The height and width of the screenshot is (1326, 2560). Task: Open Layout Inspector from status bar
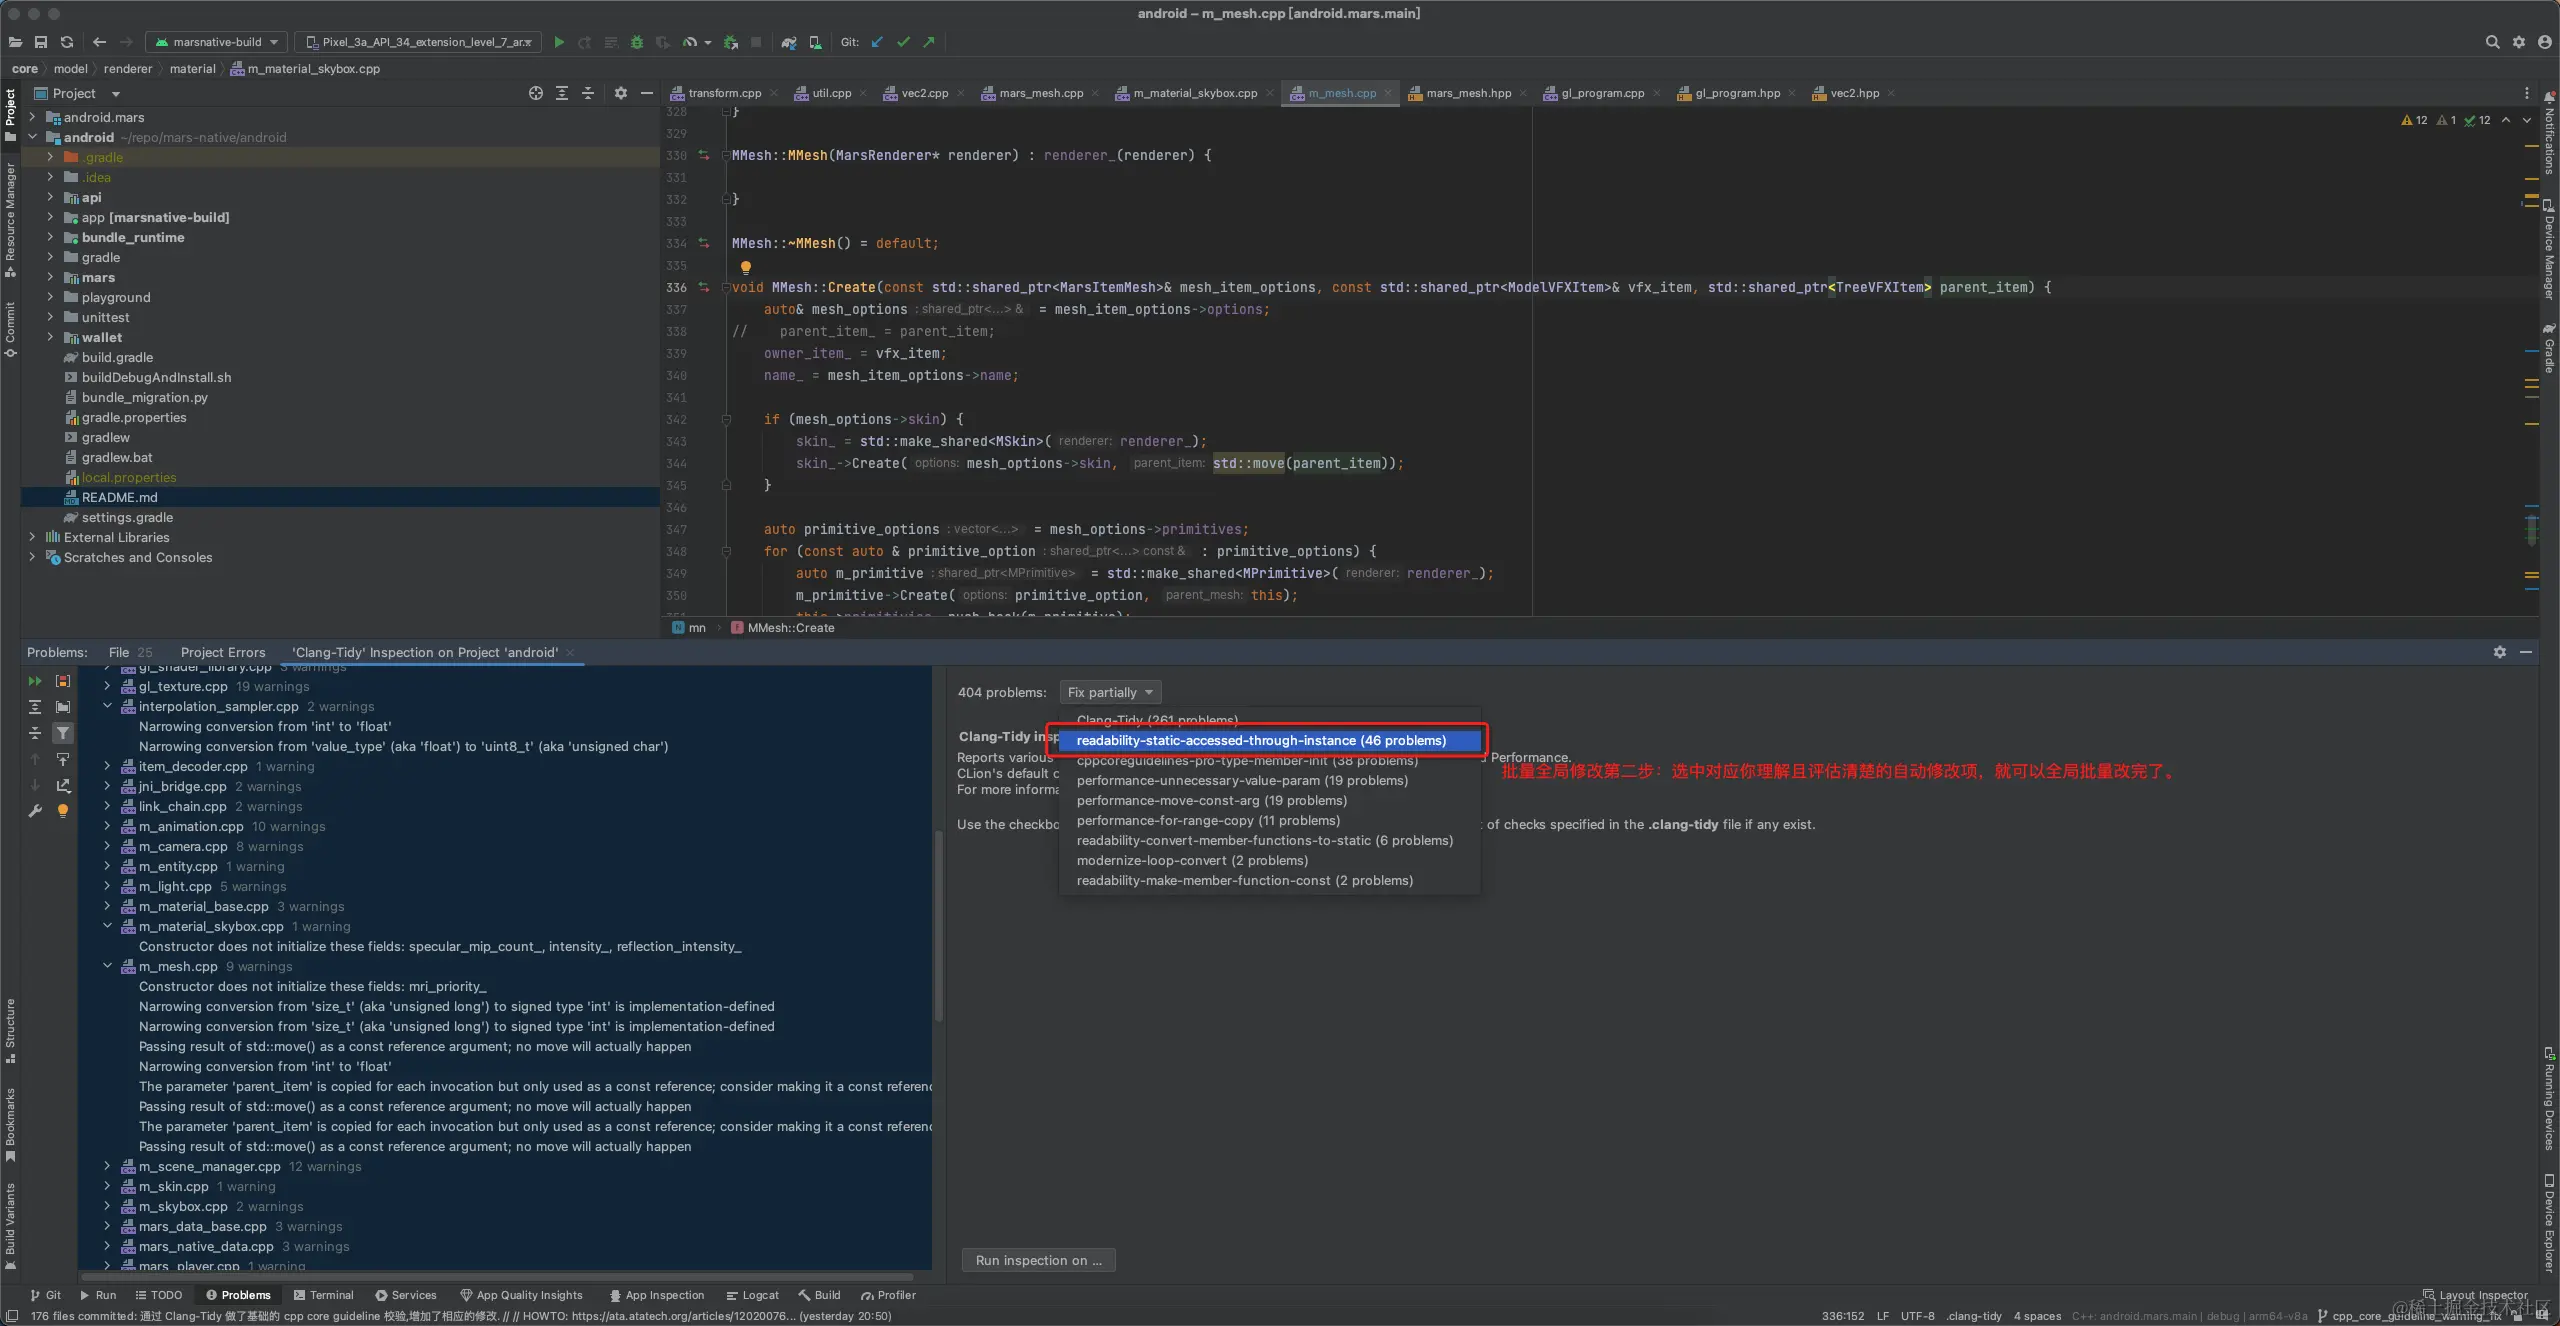point(2475,1295)
